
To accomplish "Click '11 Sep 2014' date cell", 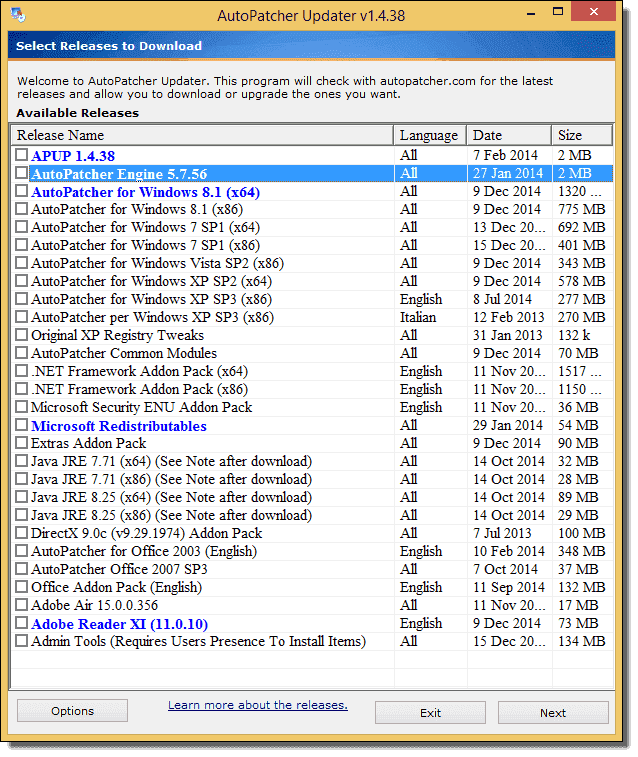I will coord(509,587).
